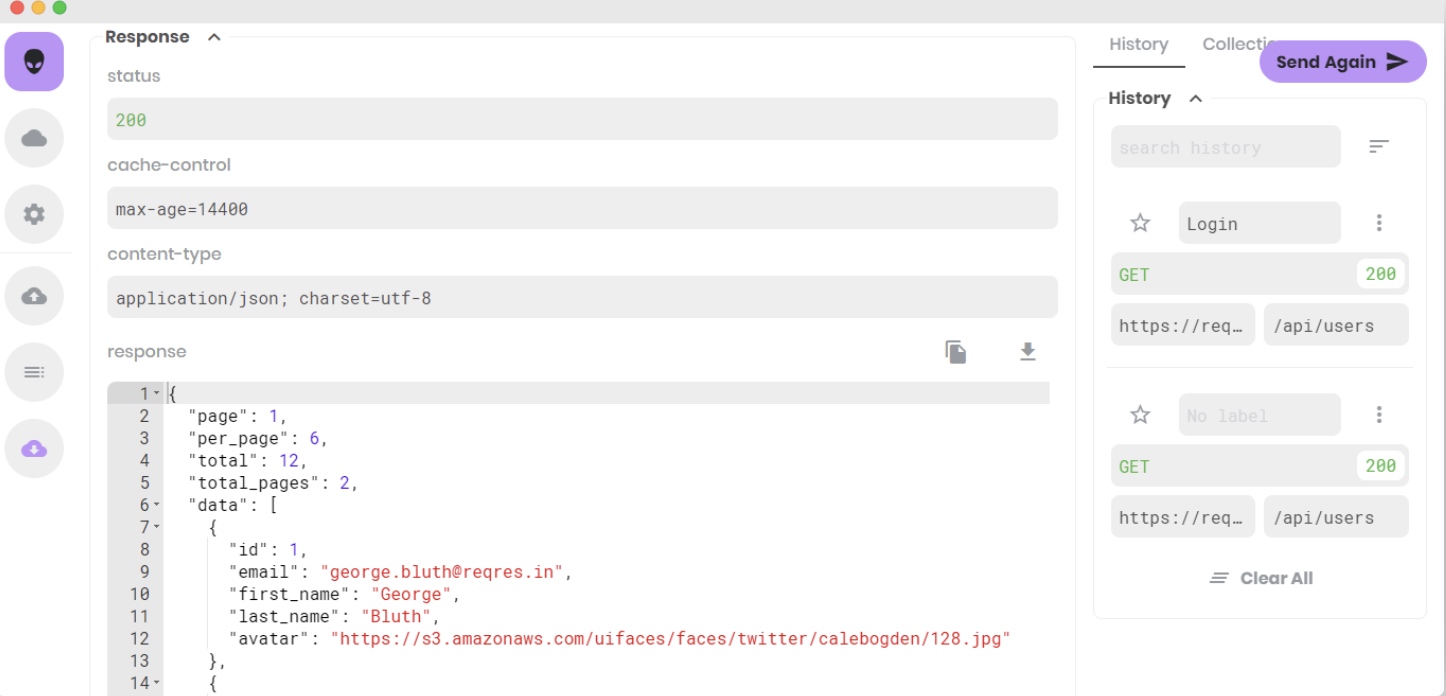The height and width of the screenshot is (696, 1446).
Task: Click the cloud upload sidebar icon
Action: [34, 296]
